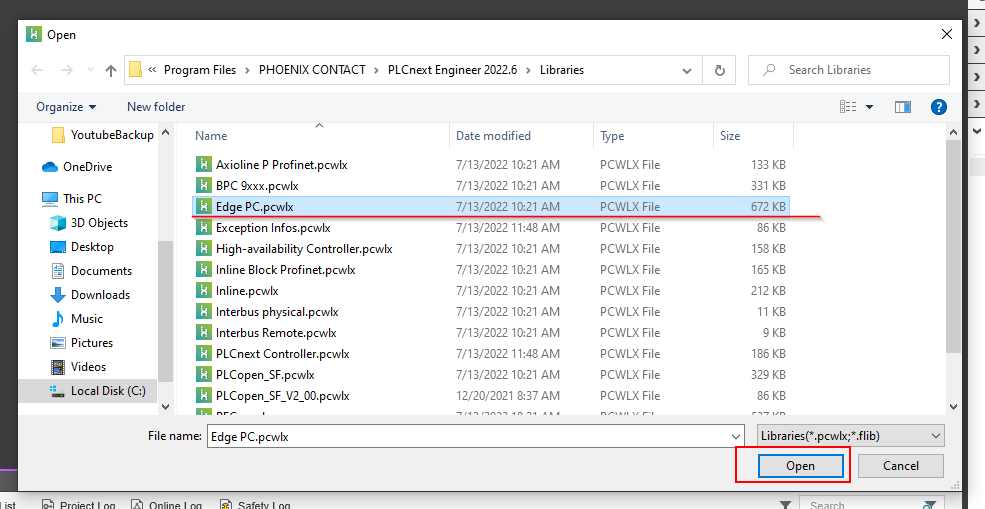Select YoutubeBackup folder in navigation pane
Viewport: 985px width, 509px height.
103,135
